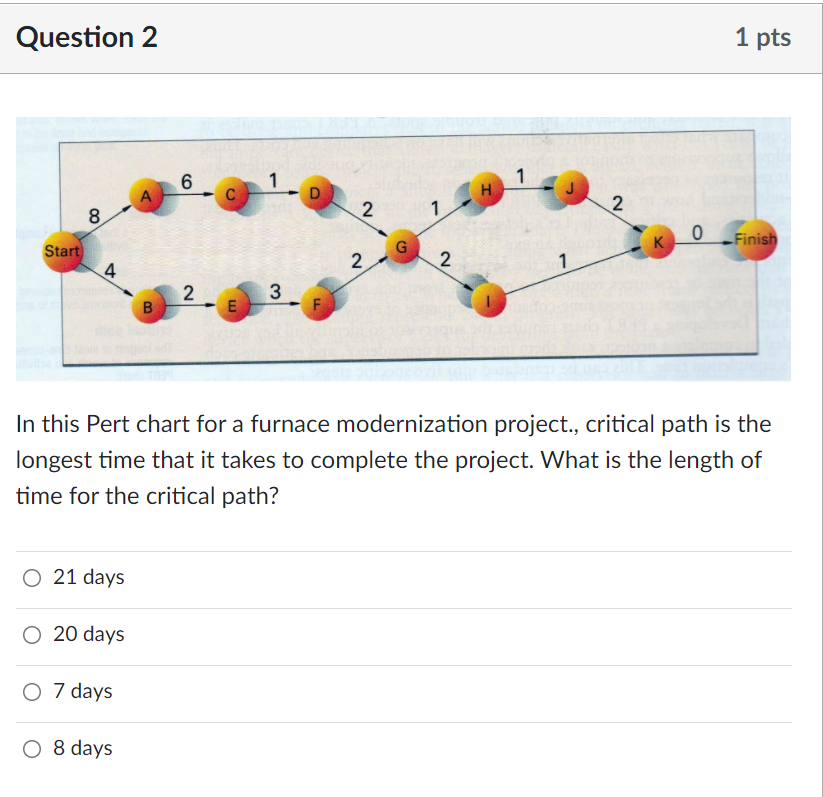Click node C in the chart
This screenshot has width=823, height=797.
point(231,194)
